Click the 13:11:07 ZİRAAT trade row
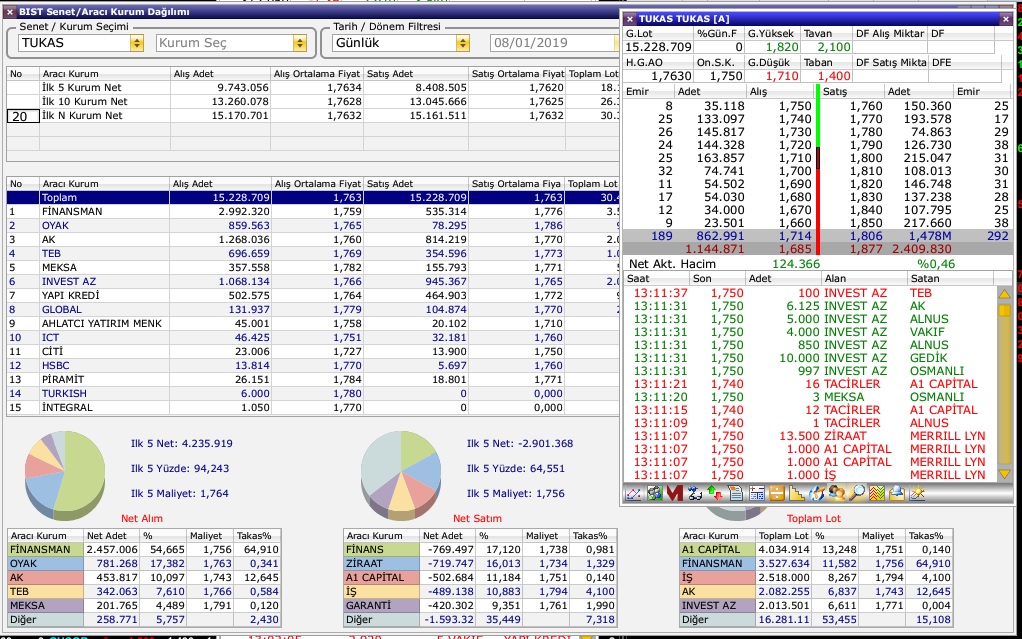 (x=810, y=436)
